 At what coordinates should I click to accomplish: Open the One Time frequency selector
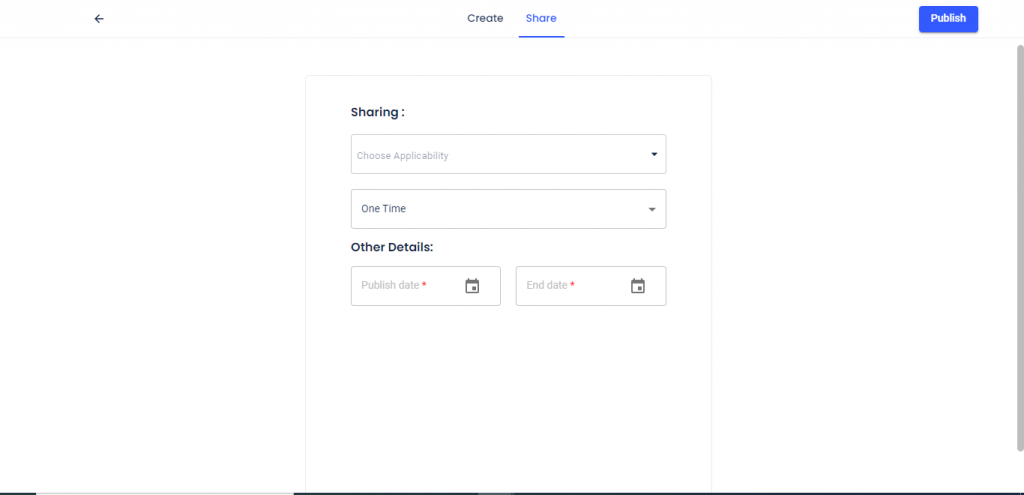509,209
